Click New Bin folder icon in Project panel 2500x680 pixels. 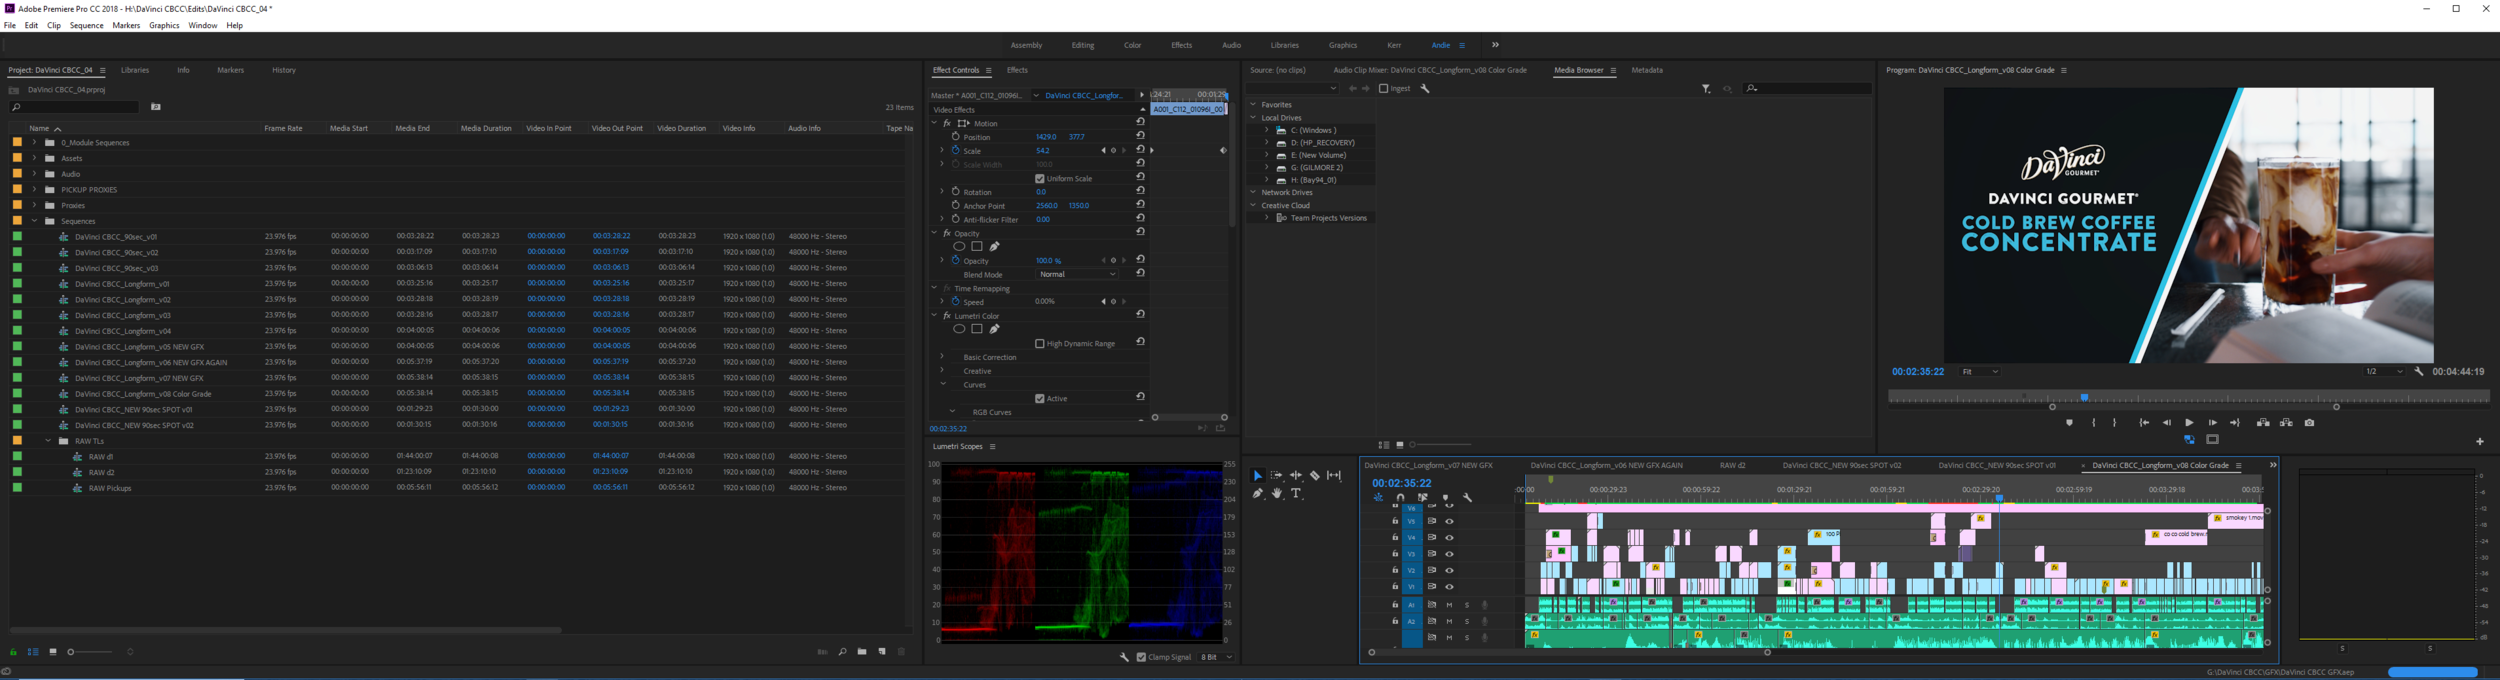[862, 652]
